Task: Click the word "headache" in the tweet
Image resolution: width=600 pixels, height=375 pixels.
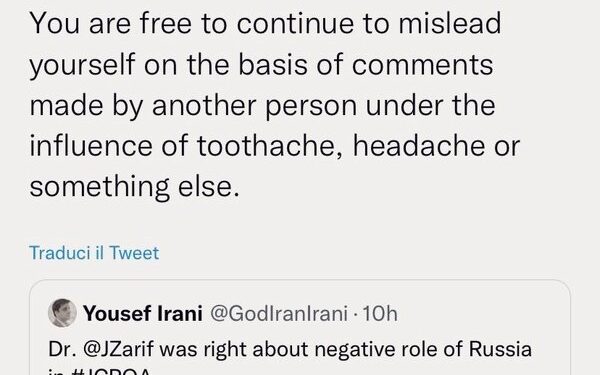Action: (x=419, y=145)
